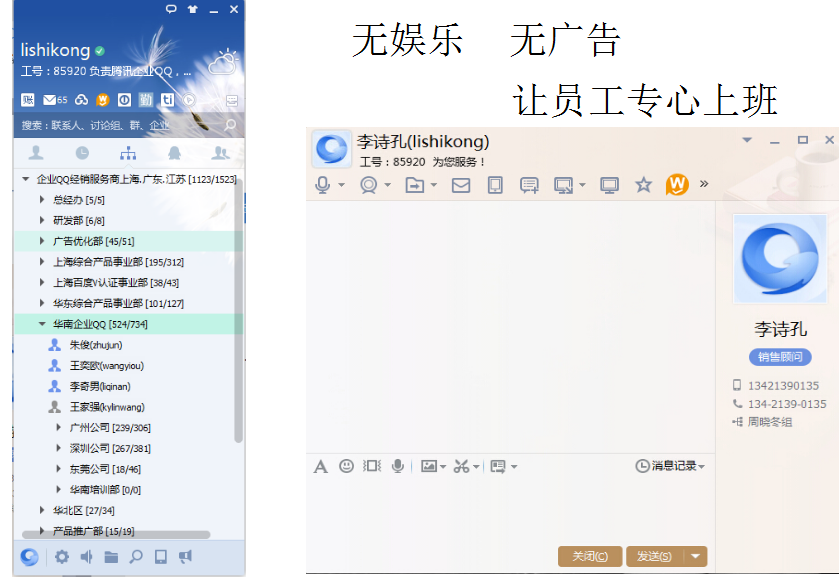Switch to the groups tab (two people icon)
Viewport: 839px width, 578px height.
point(220,153)
